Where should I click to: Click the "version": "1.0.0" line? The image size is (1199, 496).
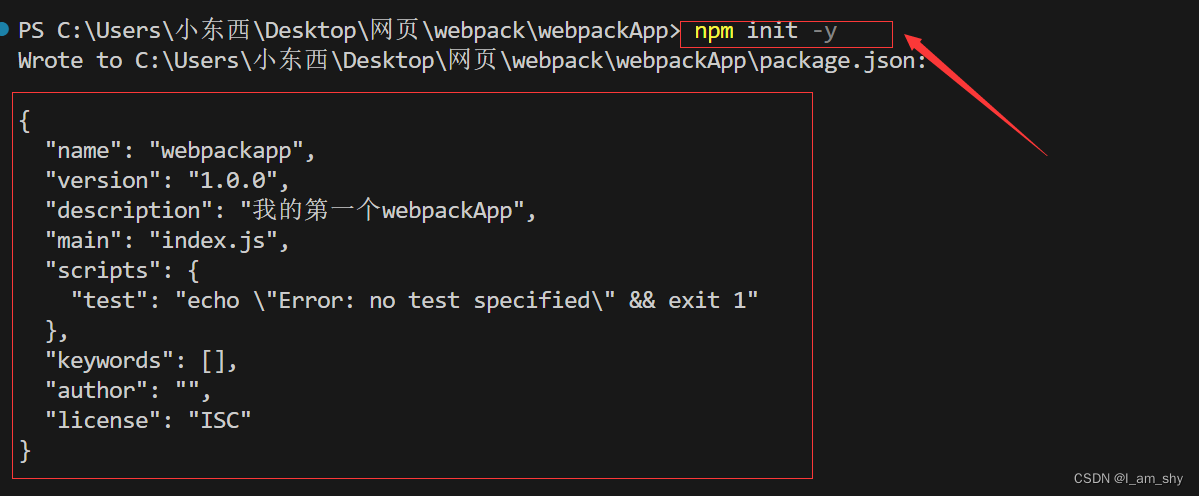pyautogui.click(x=167, y=180)
